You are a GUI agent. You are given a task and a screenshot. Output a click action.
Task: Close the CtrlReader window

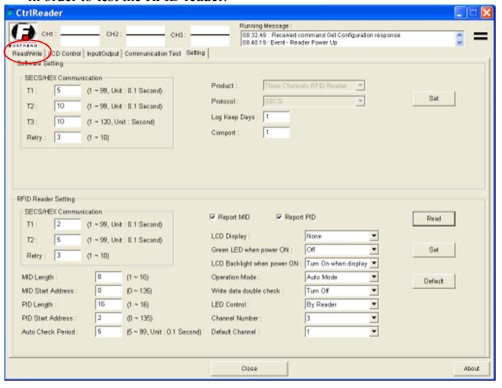point(486,13)
